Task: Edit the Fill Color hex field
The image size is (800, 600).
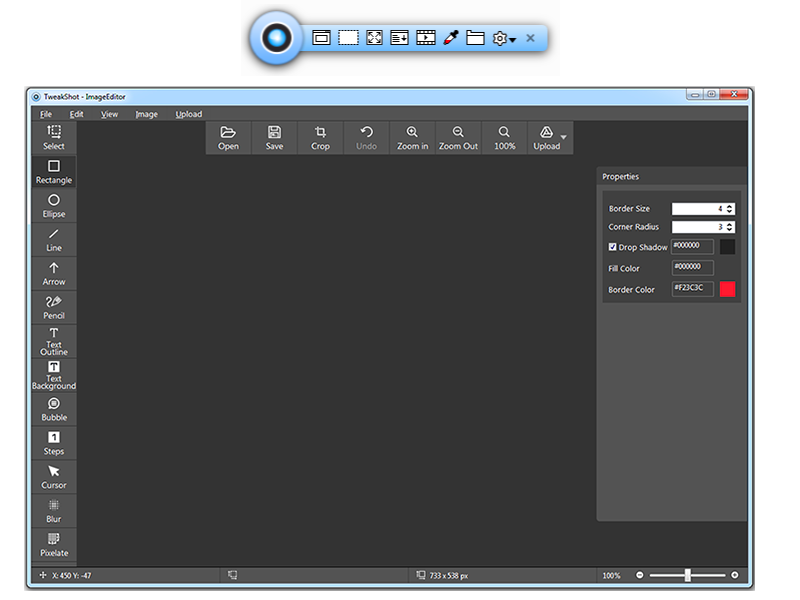Action: click(692, 267)
